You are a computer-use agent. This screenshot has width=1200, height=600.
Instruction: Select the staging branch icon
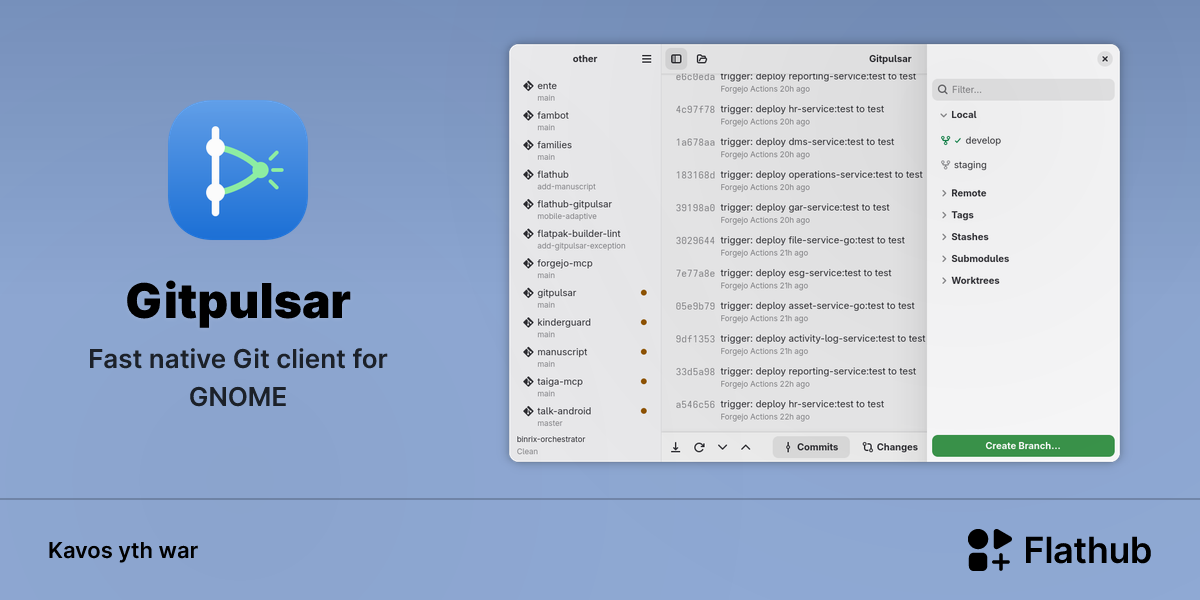click(945, 165)
